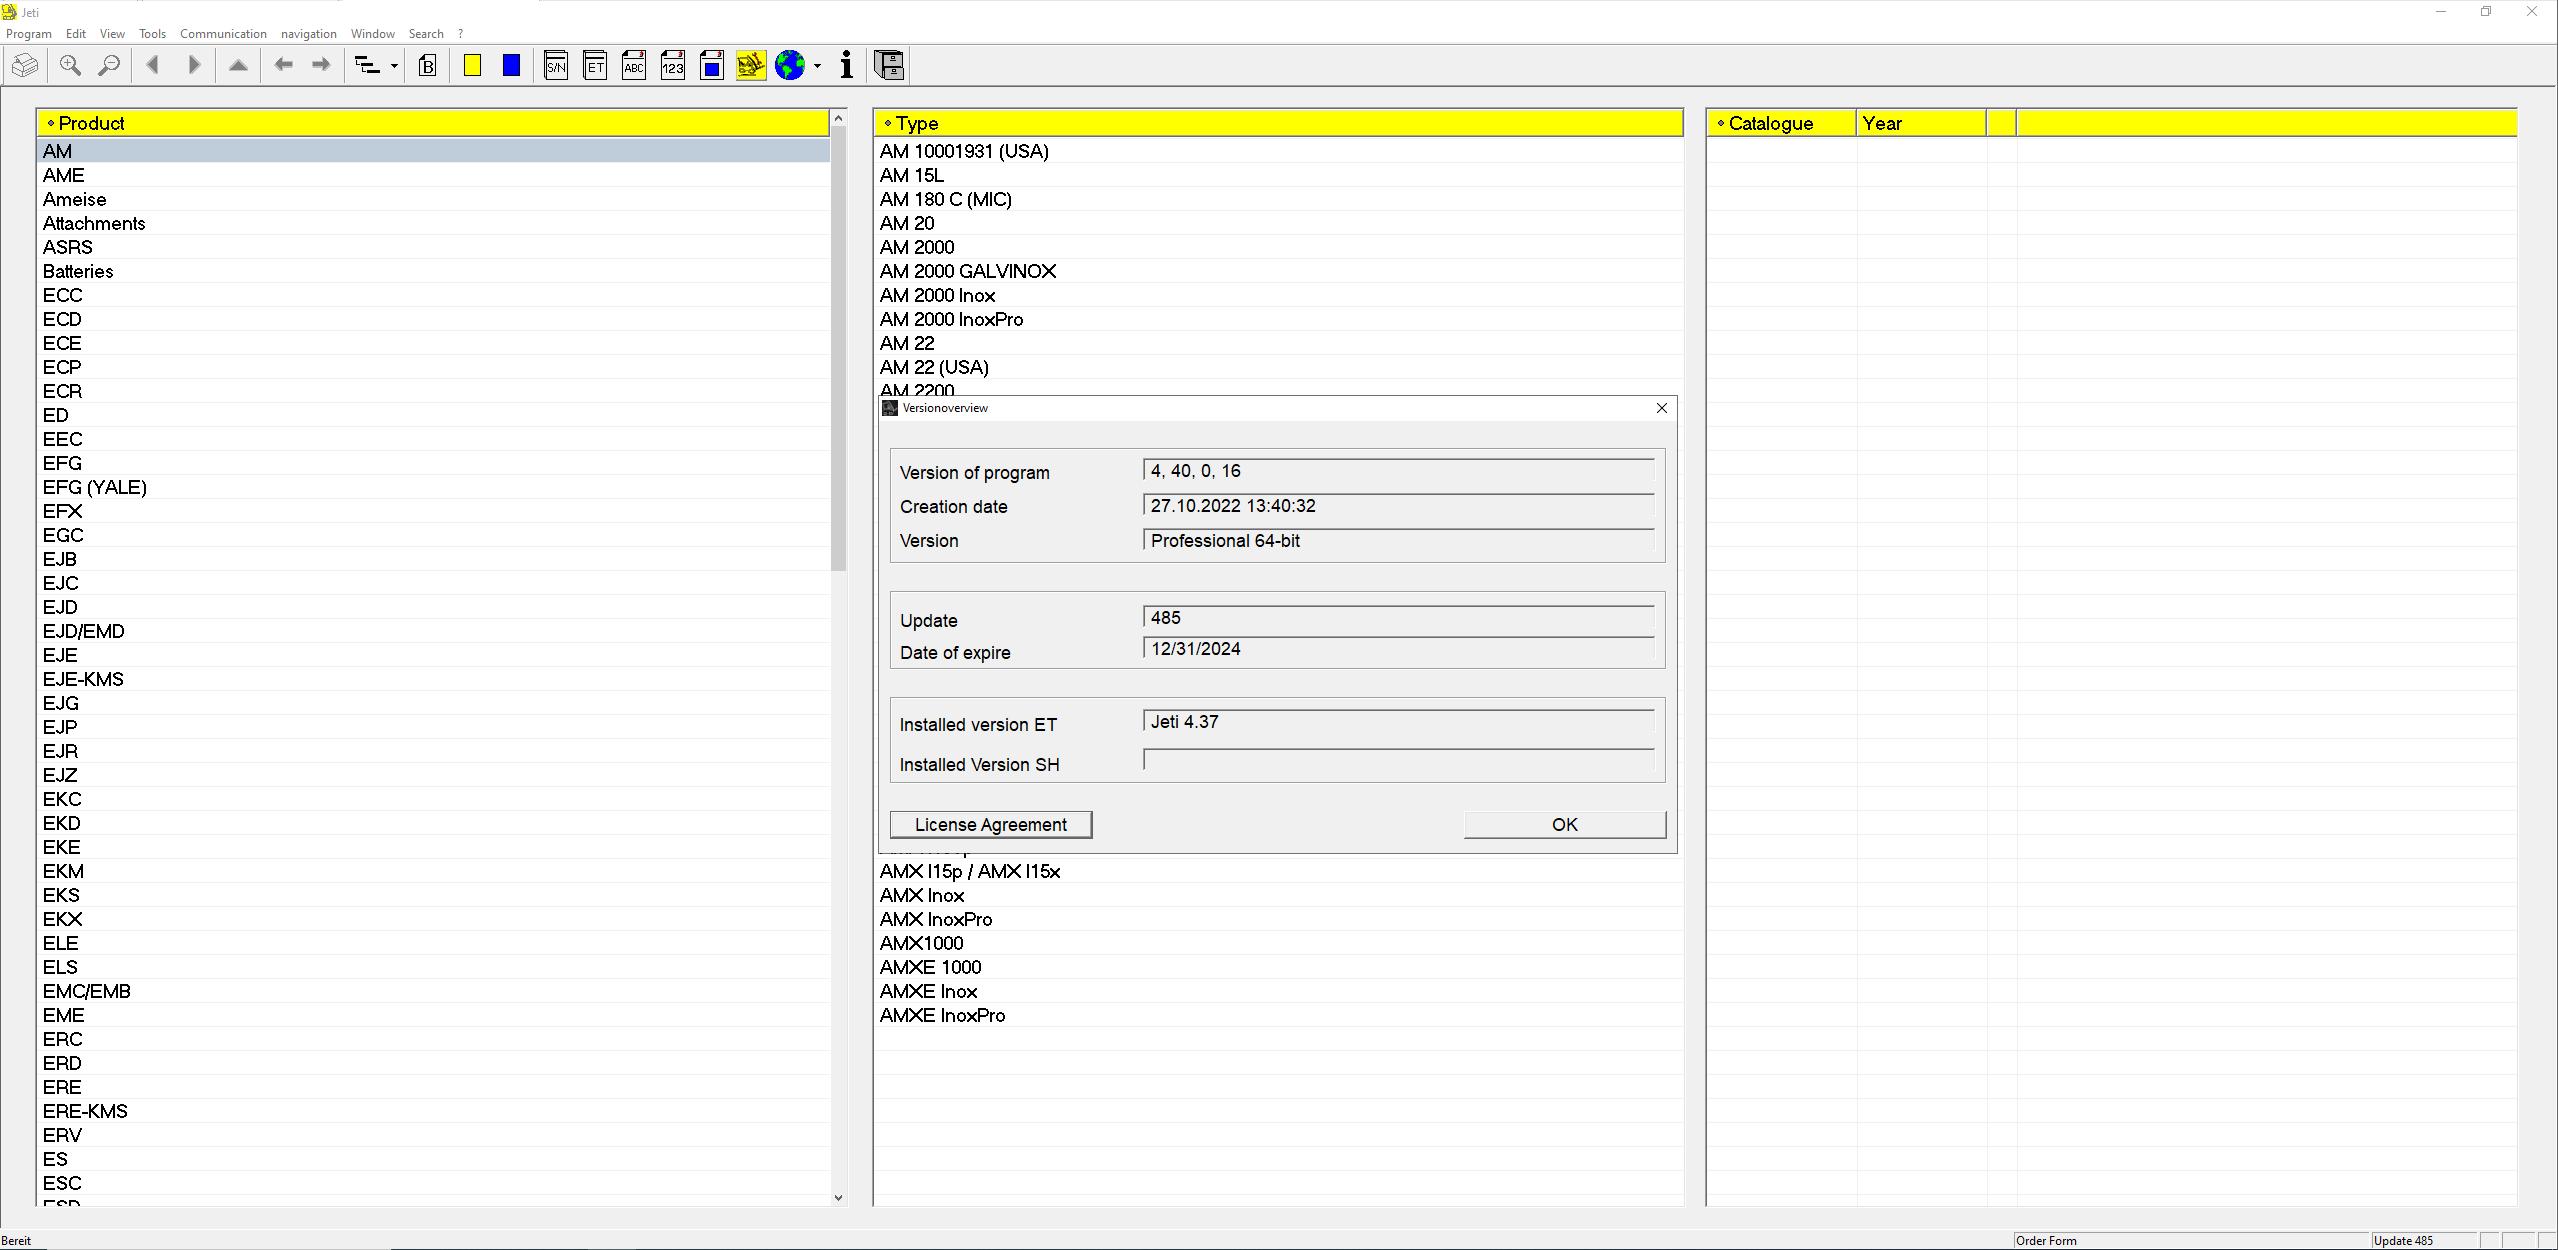2558x1250 pixels.
Task: Click the yellow forklift tools icon
Action: point(751,66)
